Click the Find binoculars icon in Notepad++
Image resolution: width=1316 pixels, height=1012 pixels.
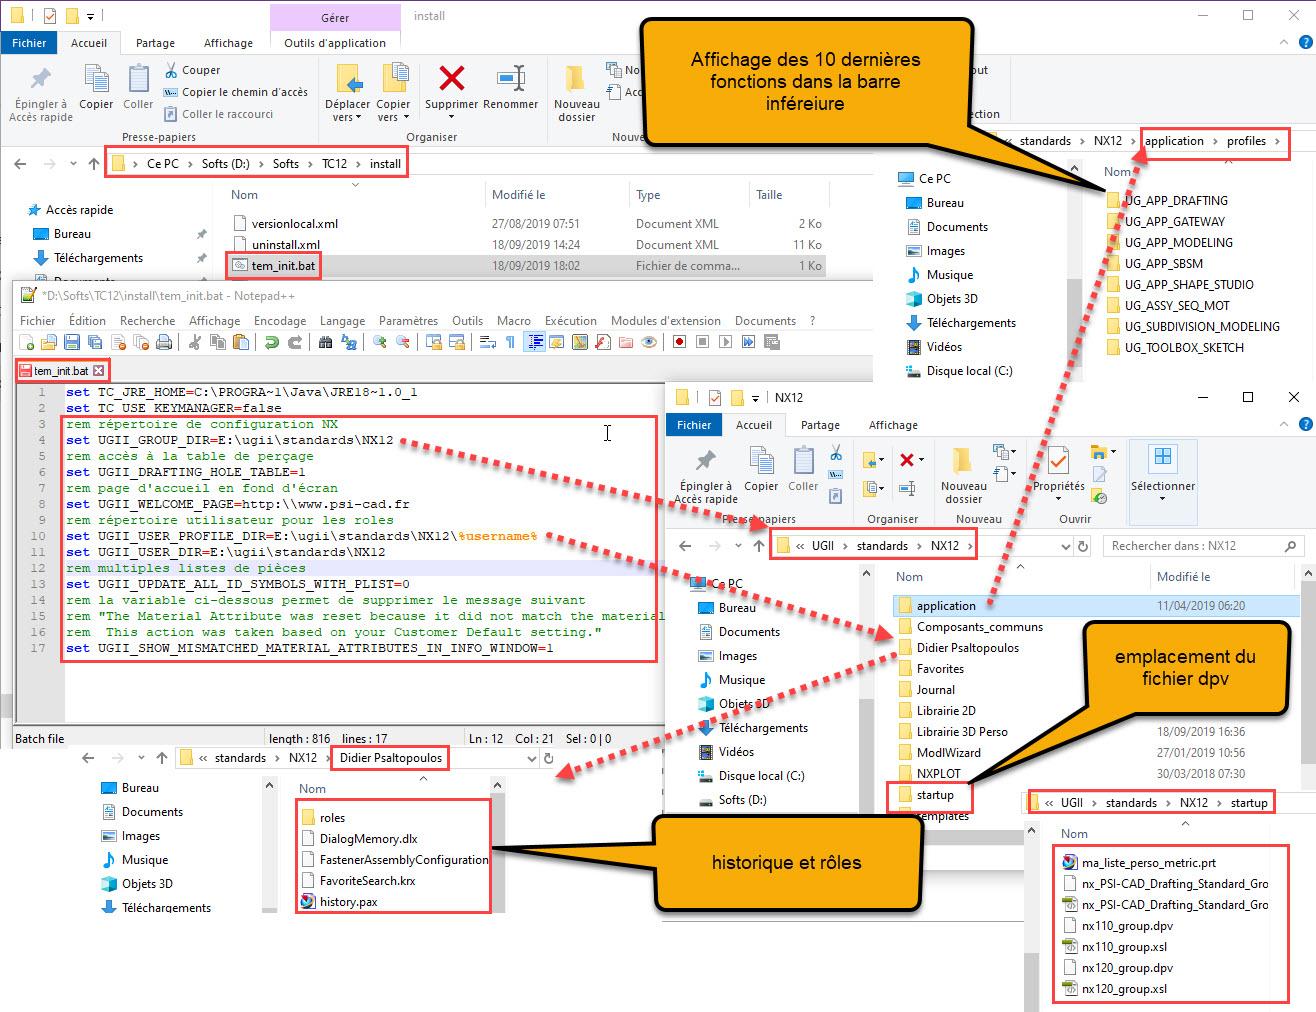click(325, 342)
